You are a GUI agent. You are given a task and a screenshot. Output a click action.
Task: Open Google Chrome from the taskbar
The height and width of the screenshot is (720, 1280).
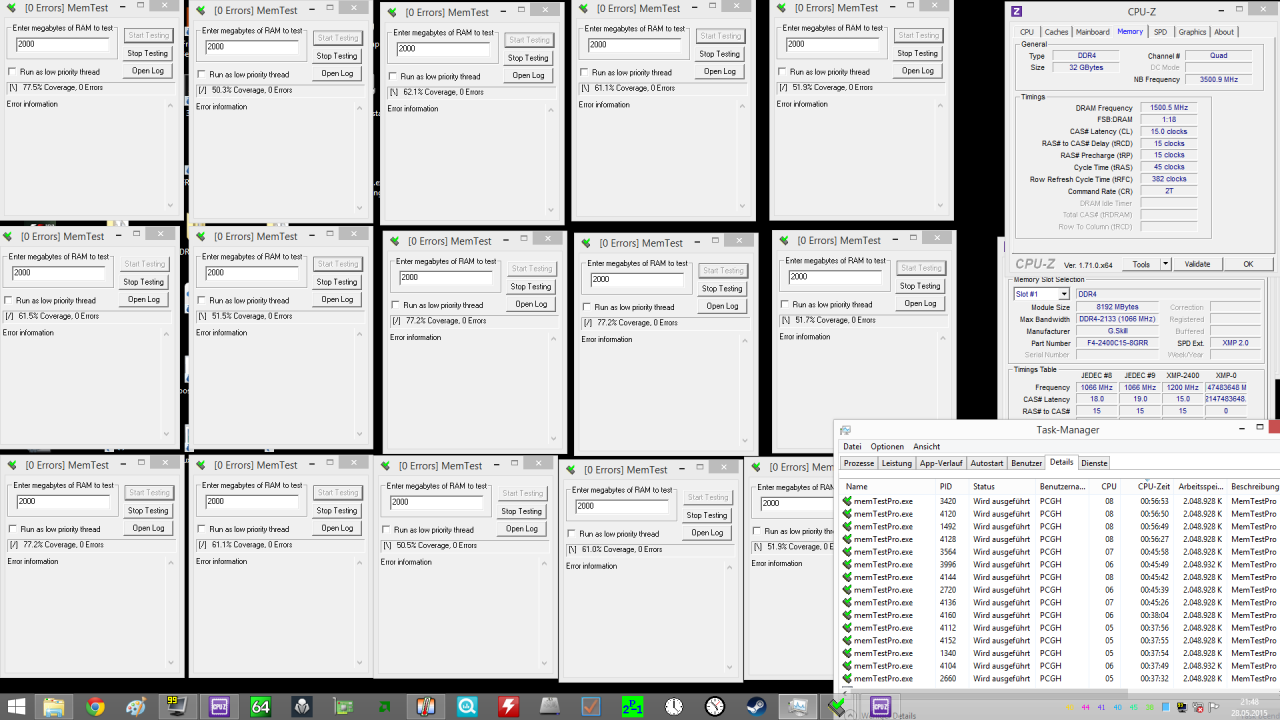[95, 706]
